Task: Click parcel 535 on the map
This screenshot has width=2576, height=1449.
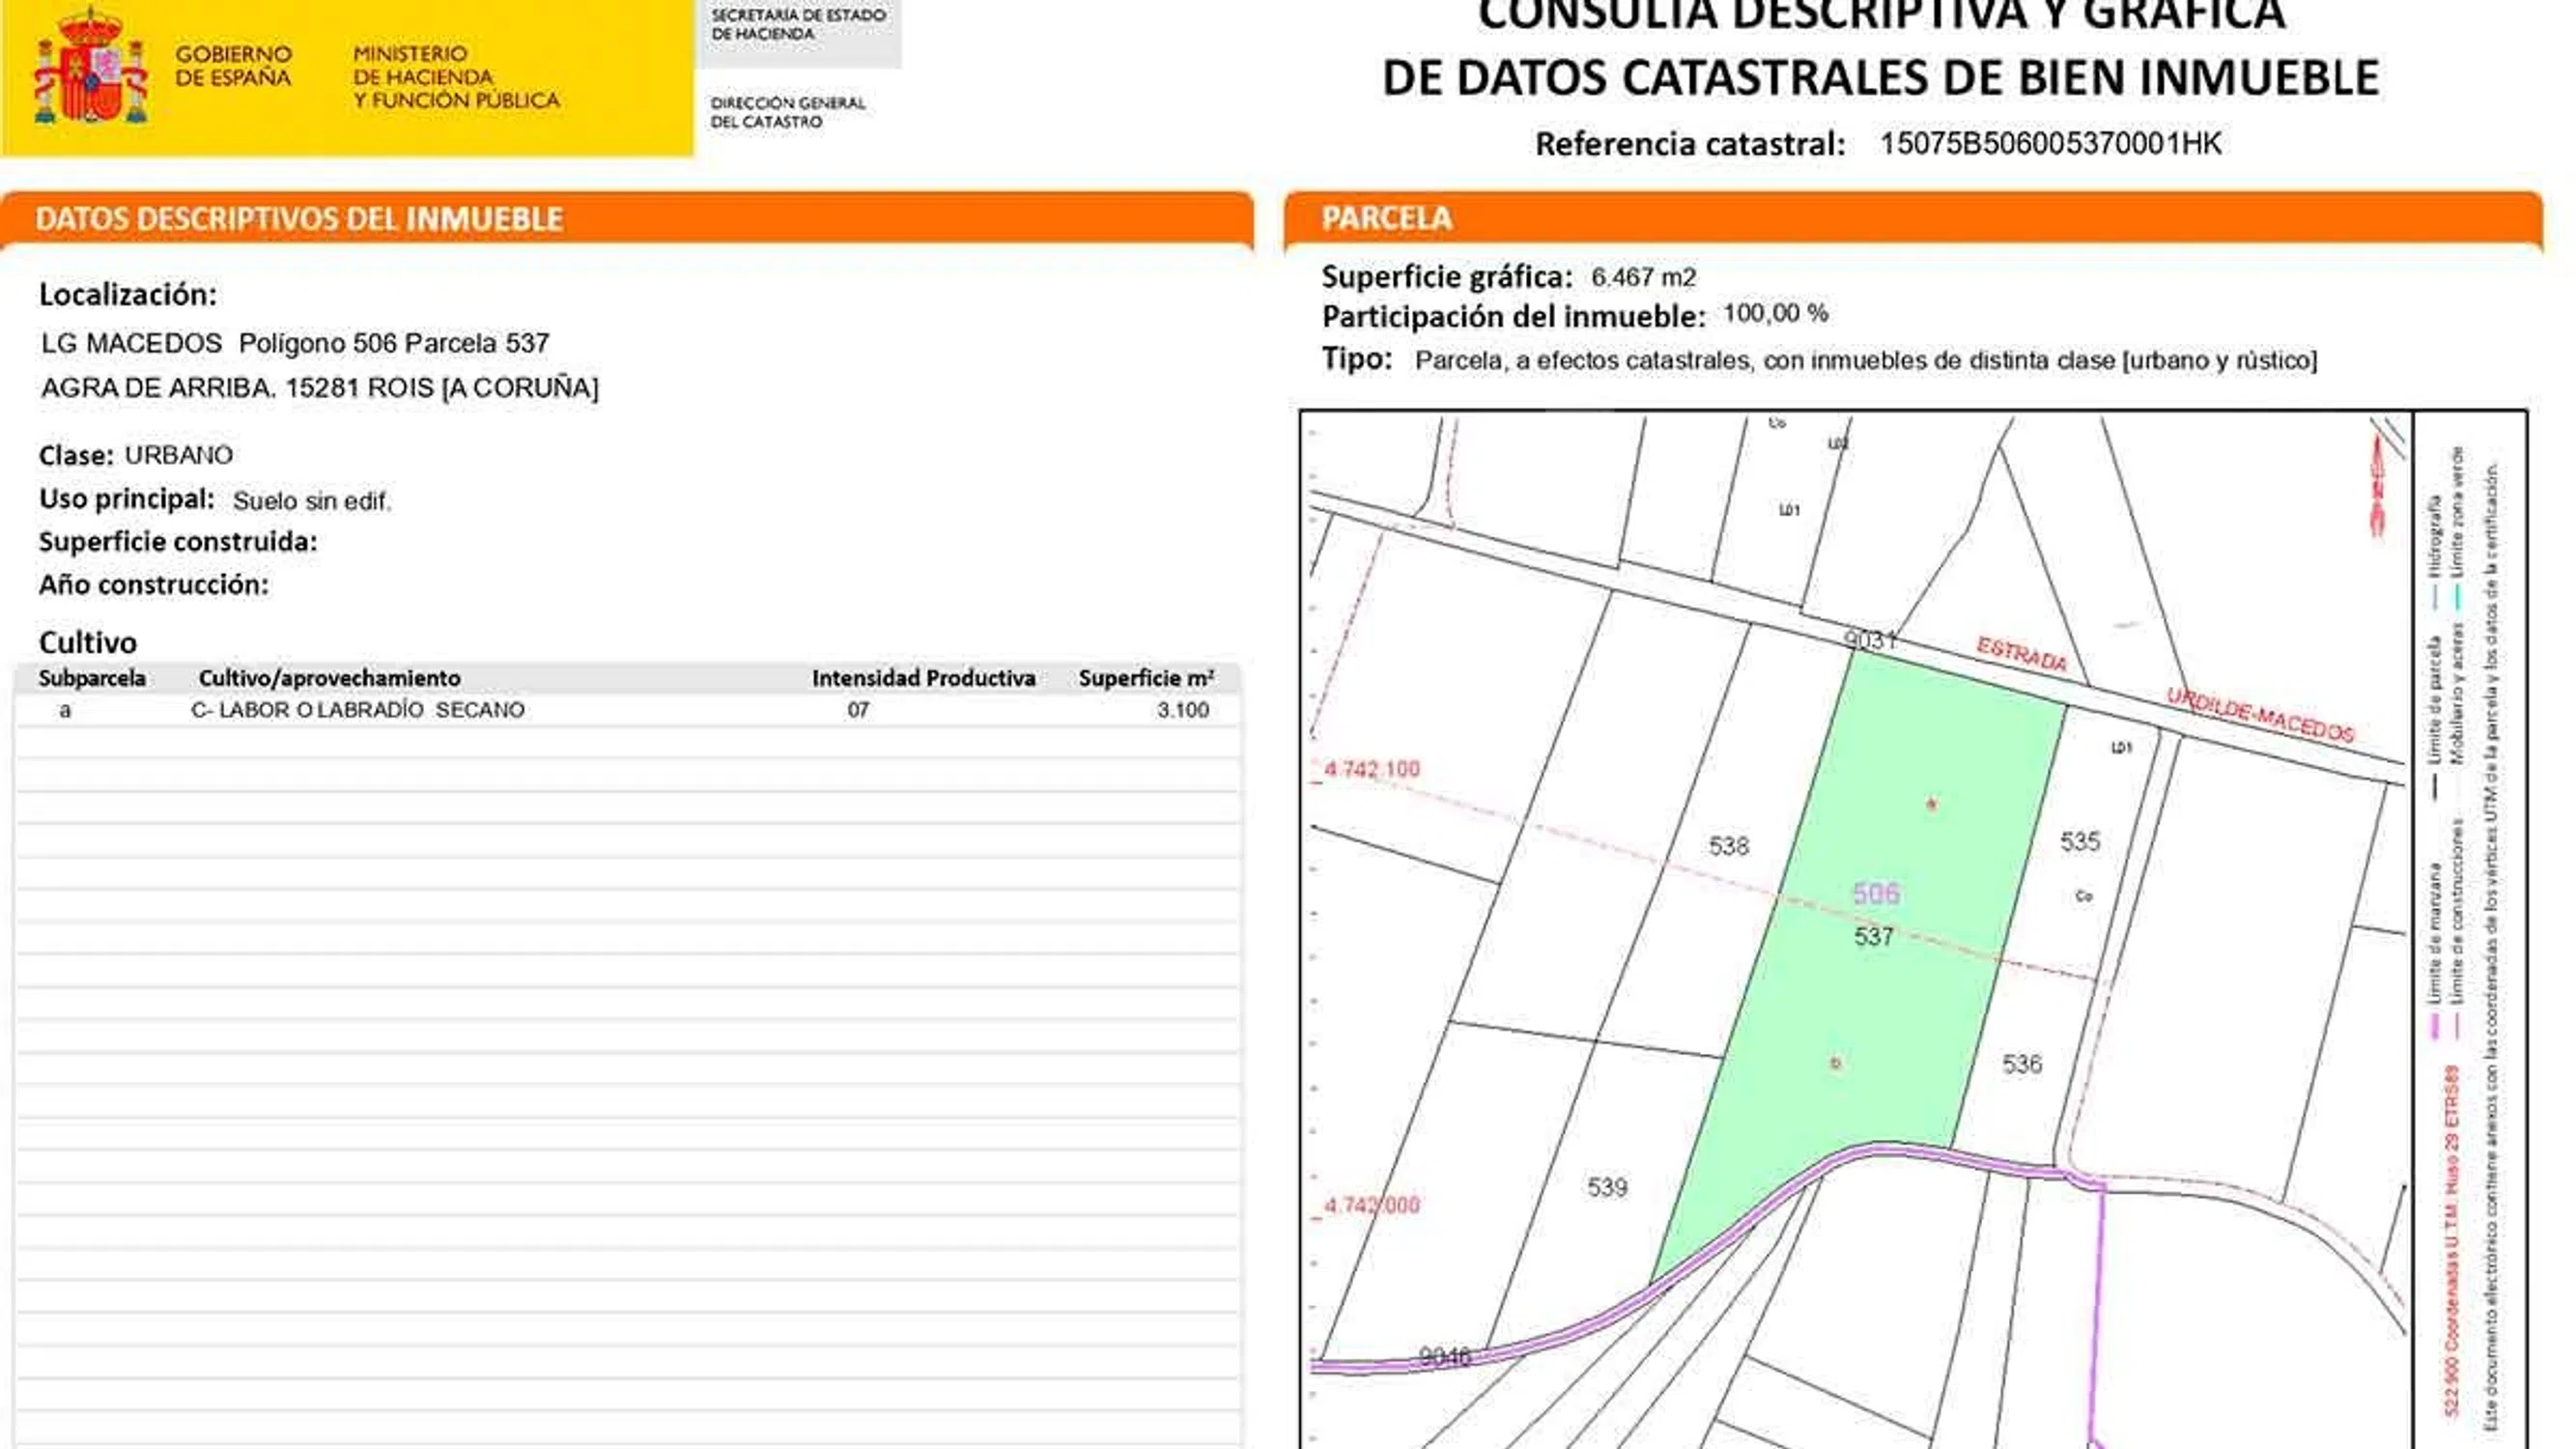Action: coord(2080,842)
